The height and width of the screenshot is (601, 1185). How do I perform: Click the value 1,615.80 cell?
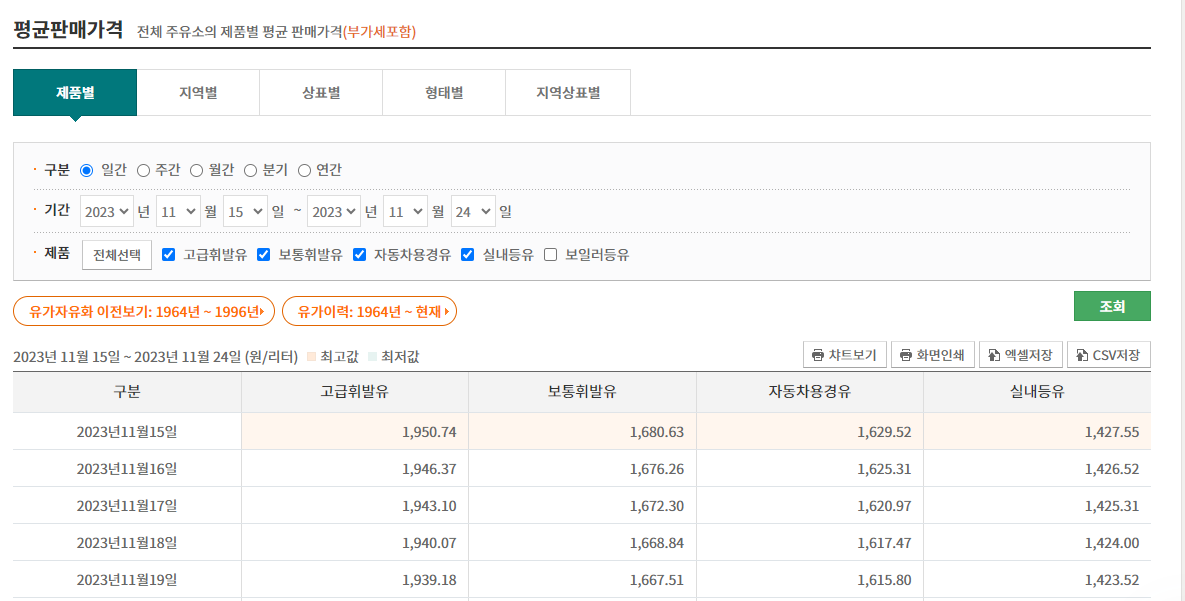[x=810, y=580]
